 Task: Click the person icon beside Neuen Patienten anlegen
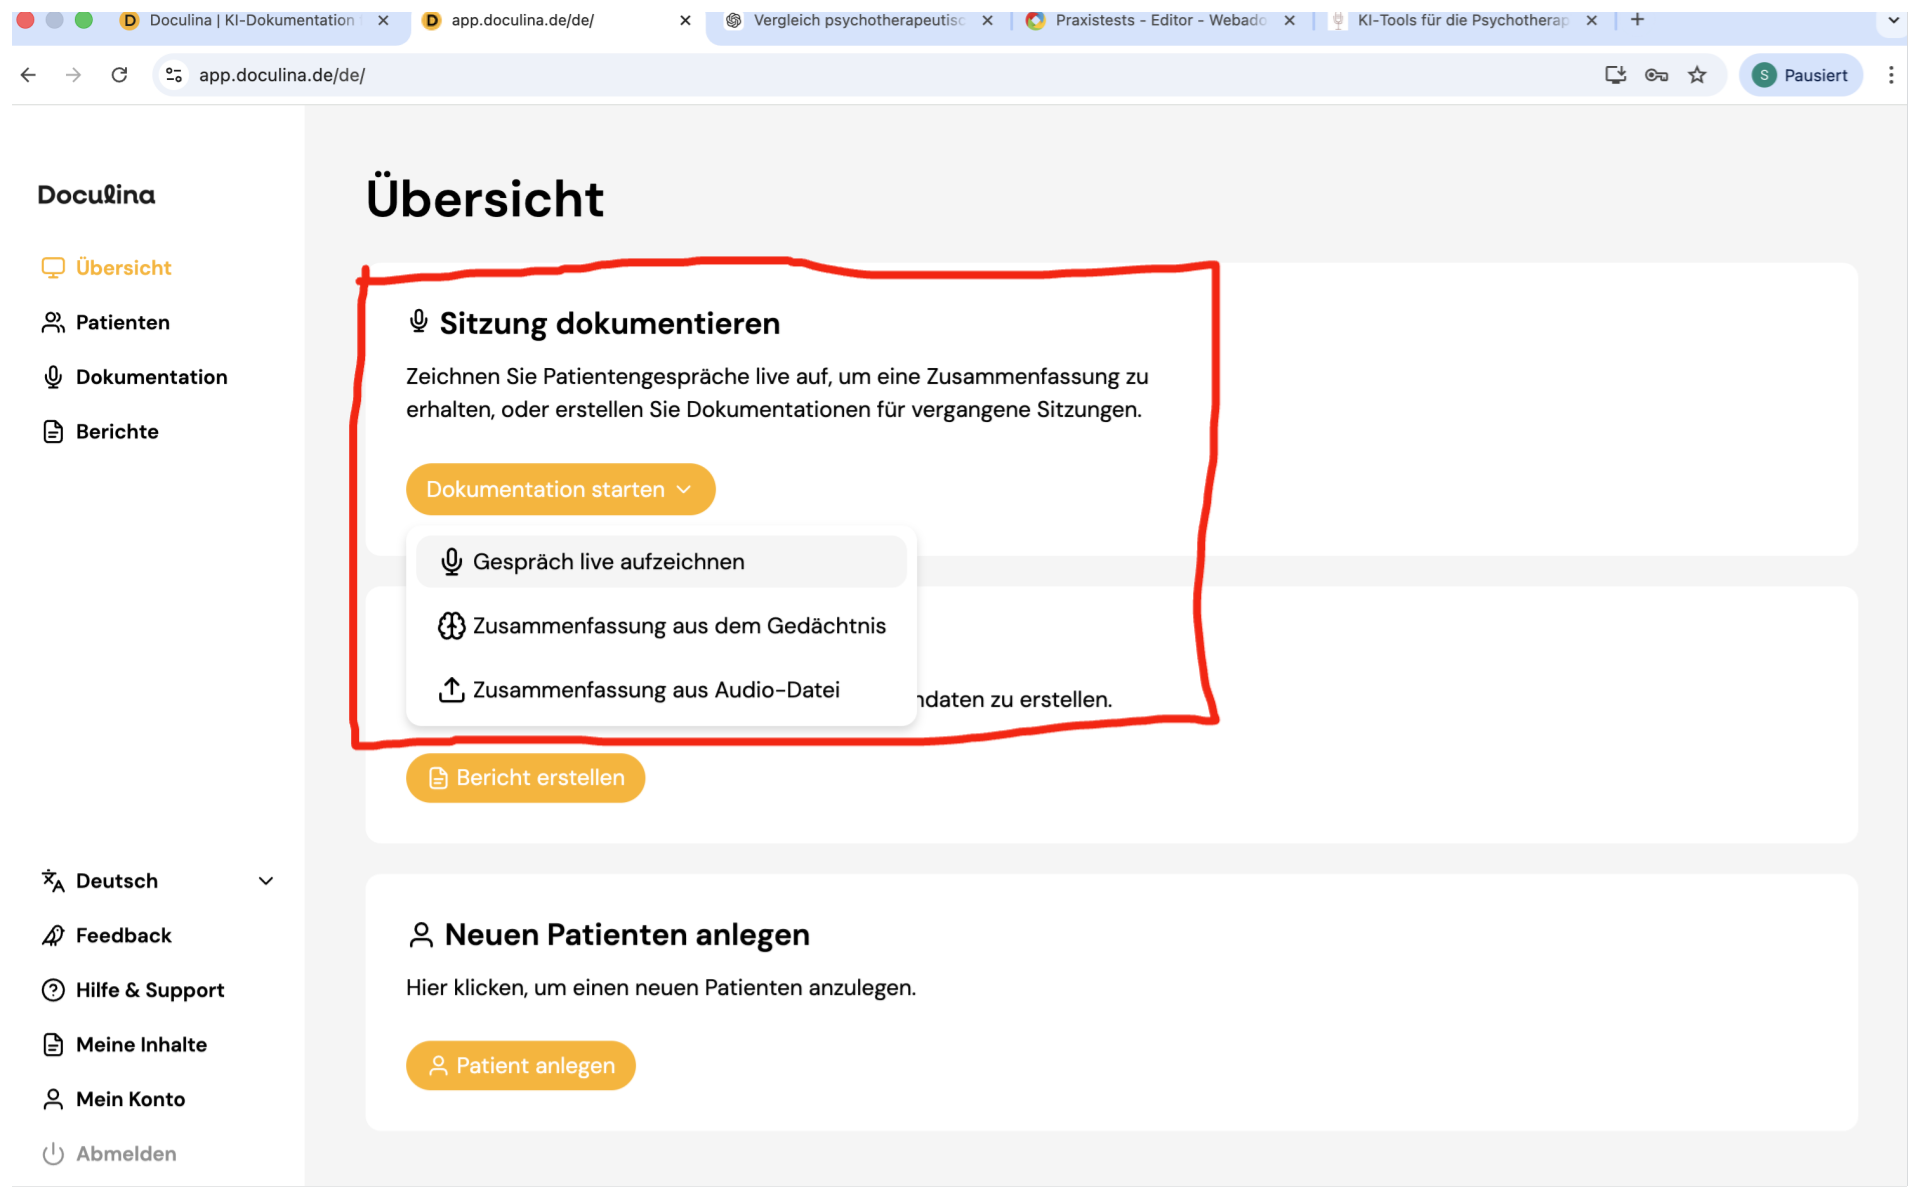point(421,935)
